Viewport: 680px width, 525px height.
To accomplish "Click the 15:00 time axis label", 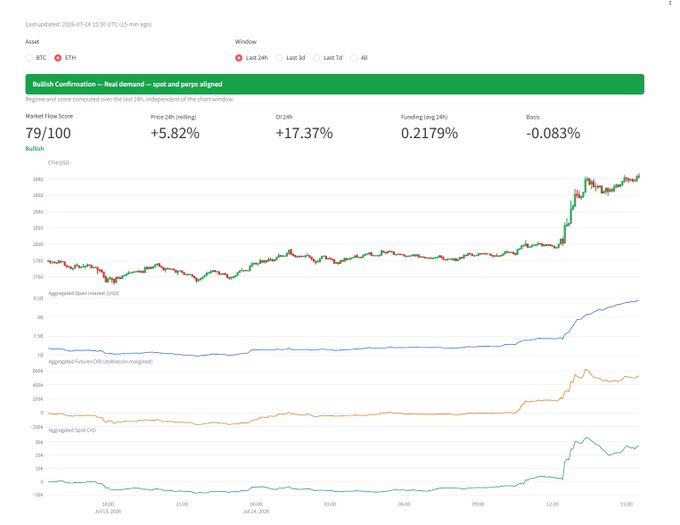I will (627, 504).
